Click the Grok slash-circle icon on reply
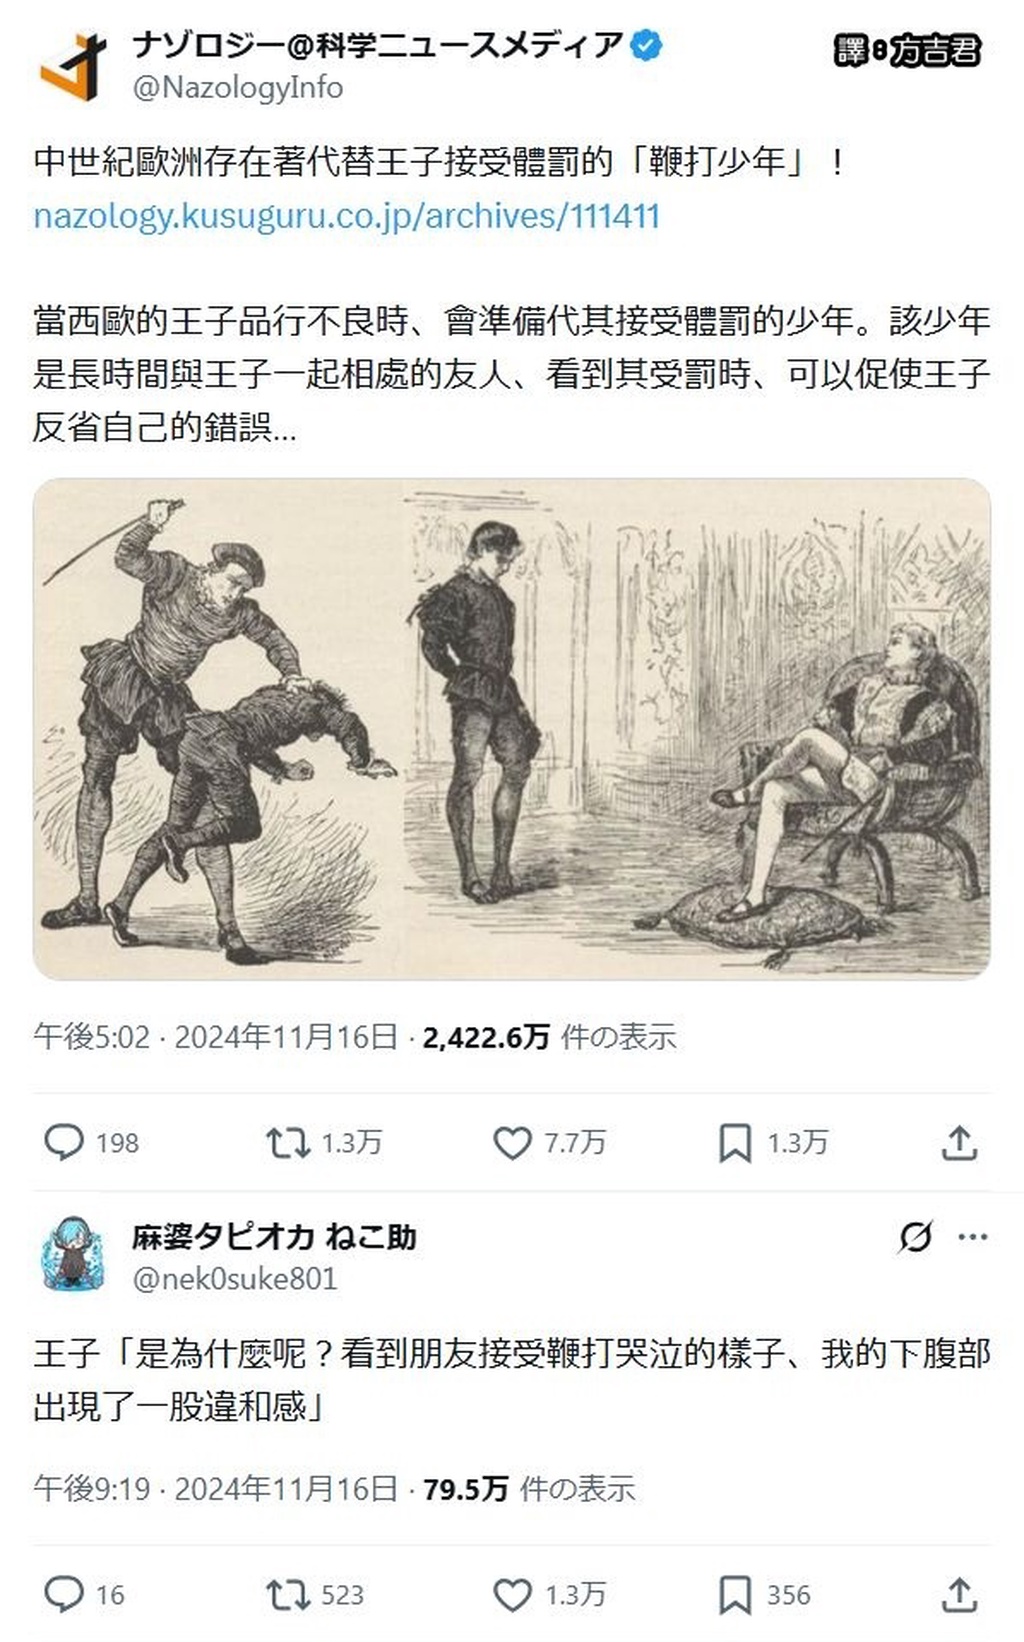 click(x=915, y=1237)
